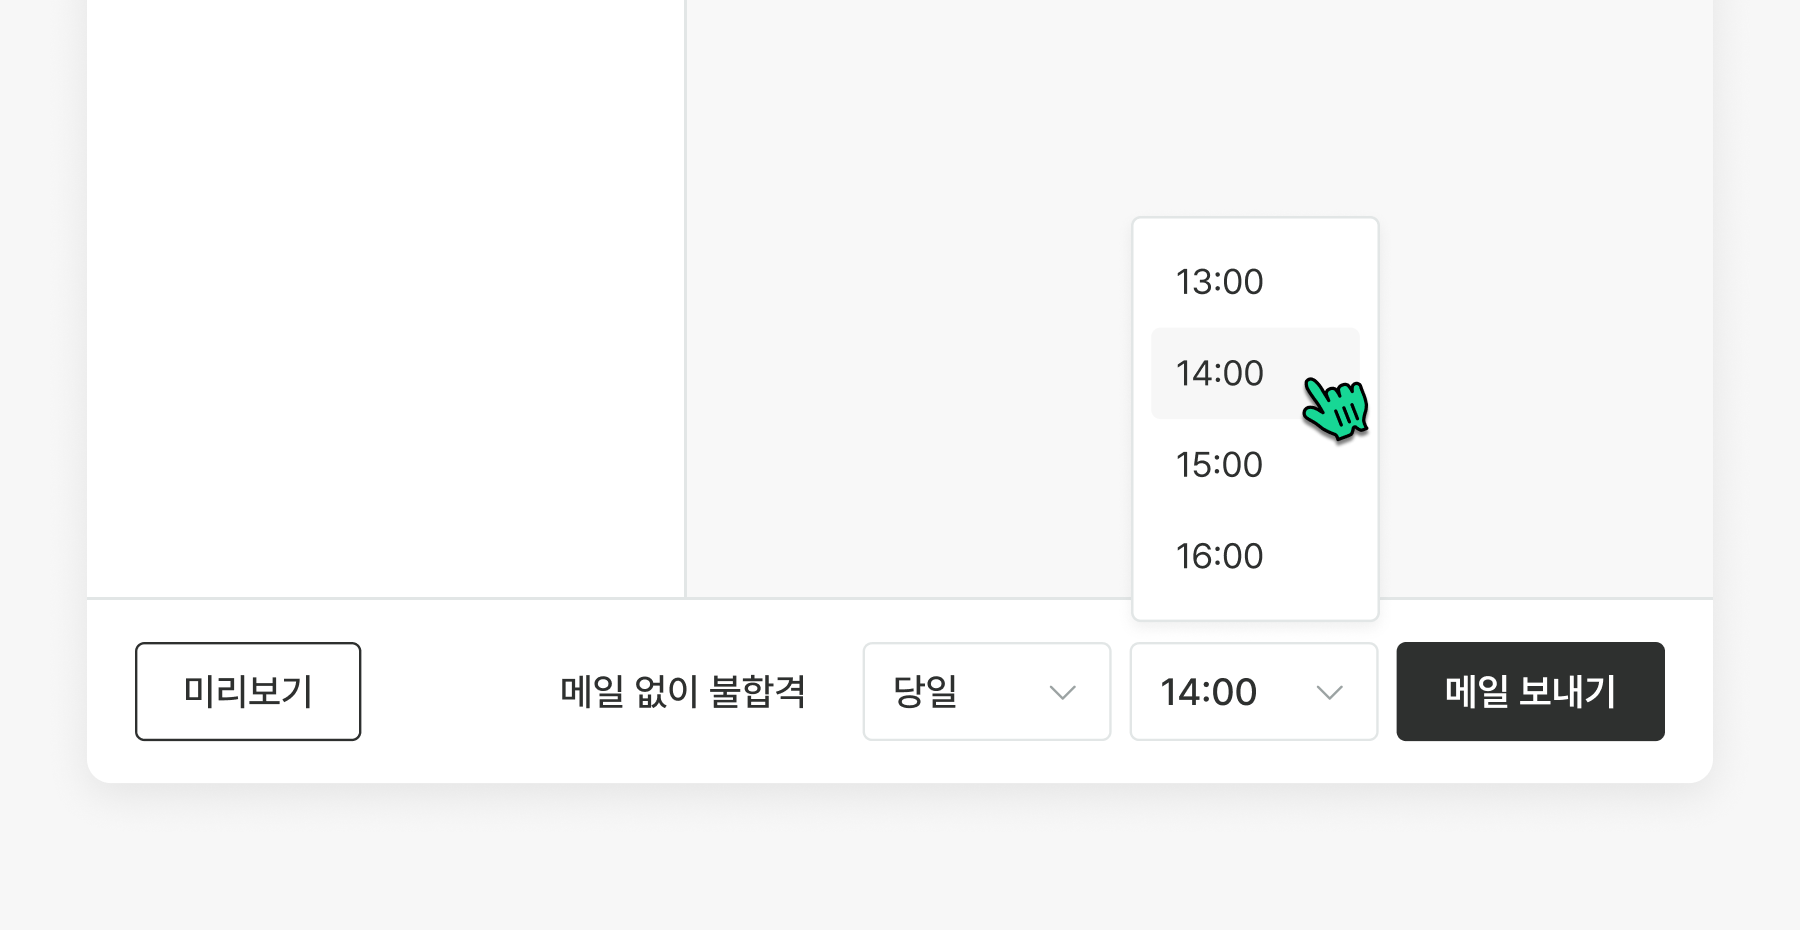Click the 미리보기 preview button
Viewport: 1800px width, 930px height.
tap(248, 691)
